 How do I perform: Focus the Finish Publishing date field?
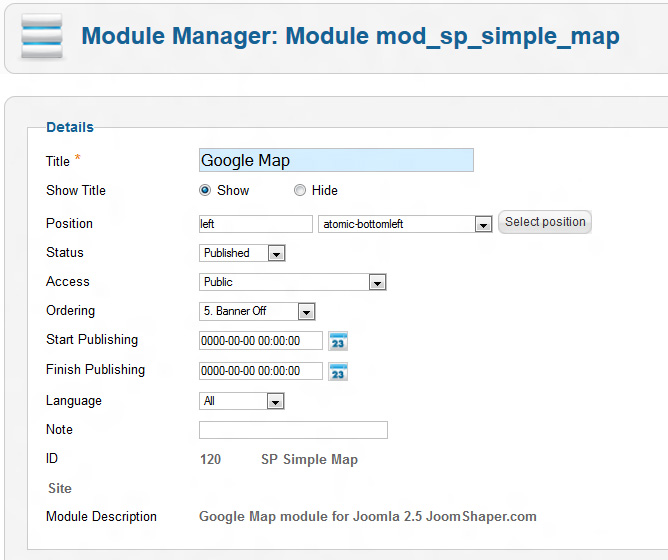[261, 371]
